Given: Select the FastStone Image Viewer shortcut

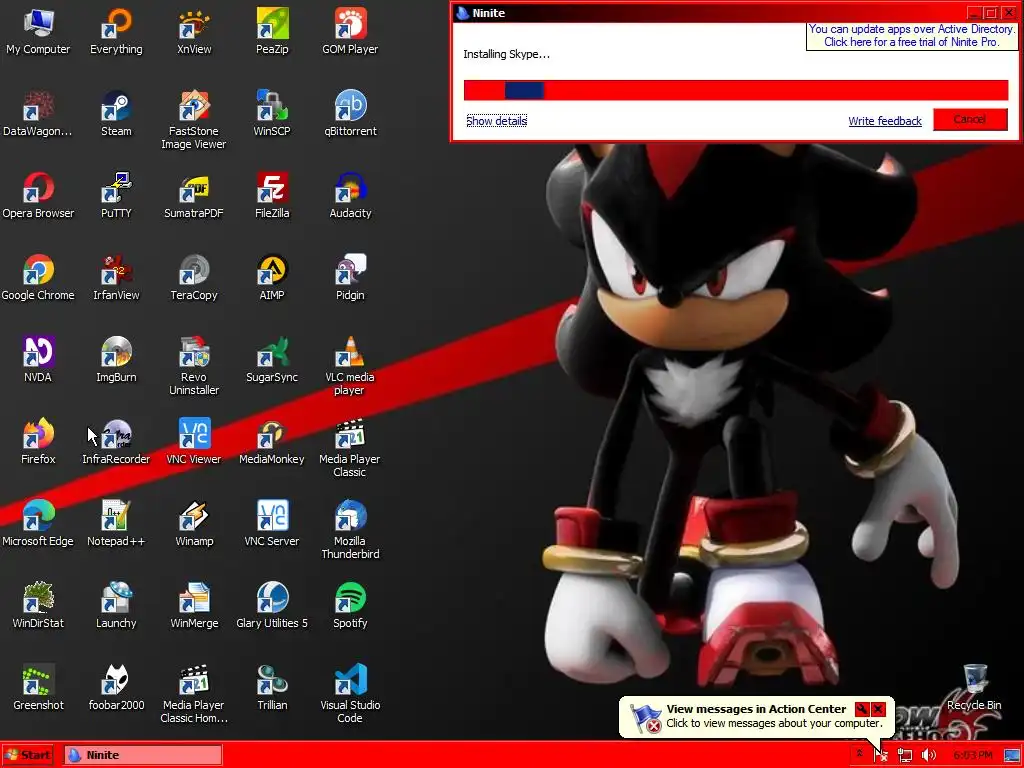Looking at the screenshot, I should (194, 120).
